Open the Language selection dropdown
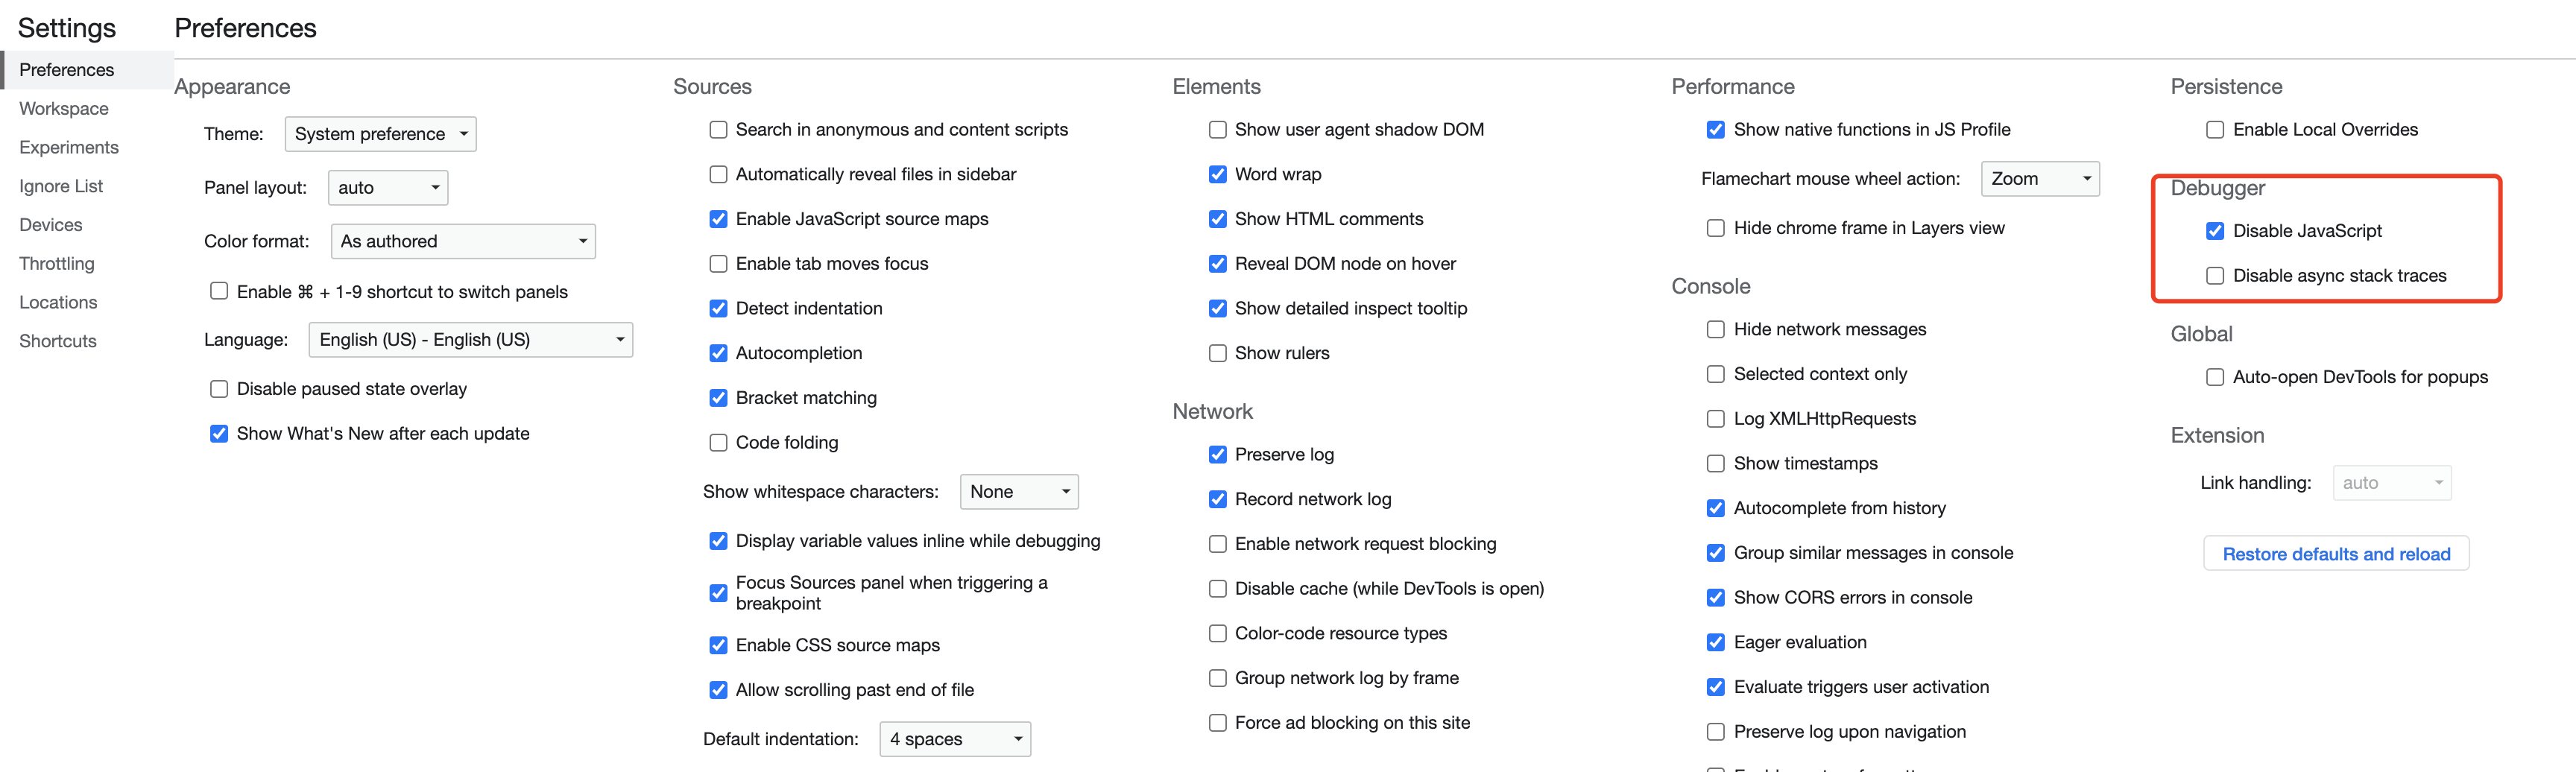 tap(470, 340)
